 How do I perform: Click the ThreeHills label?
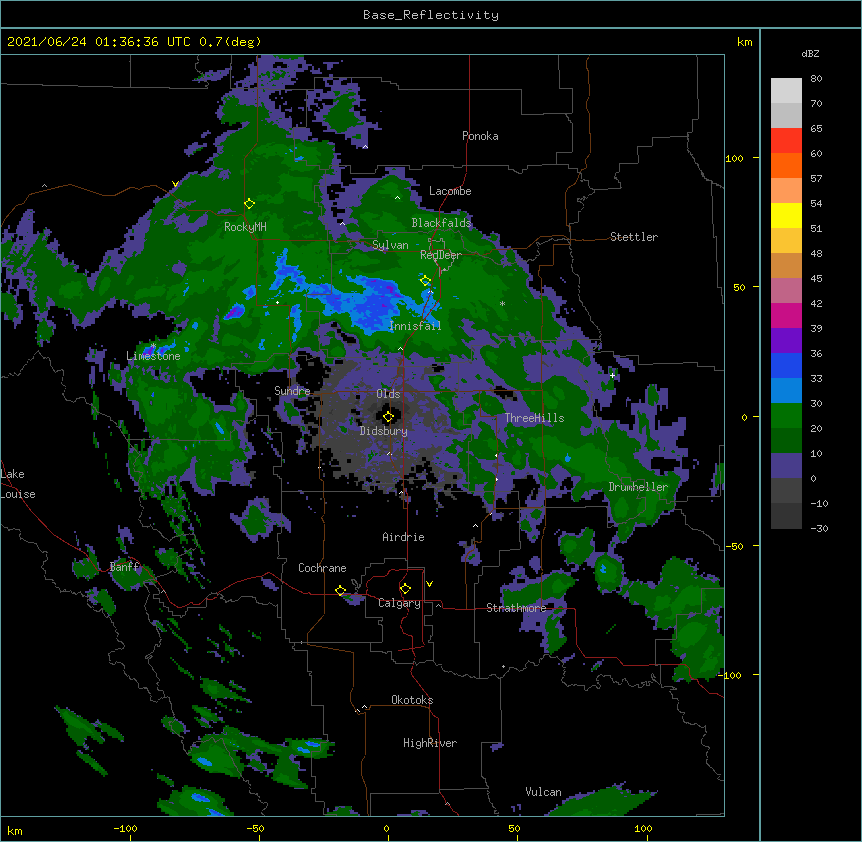(534, 418)
